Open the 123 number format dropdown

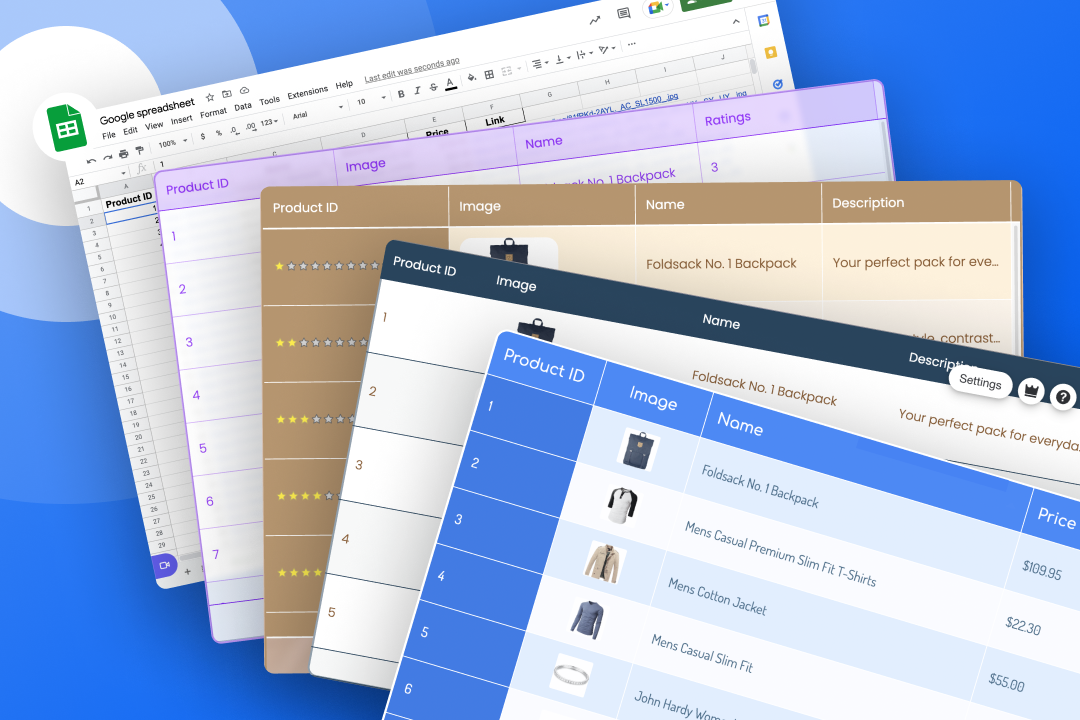point(269,122)
